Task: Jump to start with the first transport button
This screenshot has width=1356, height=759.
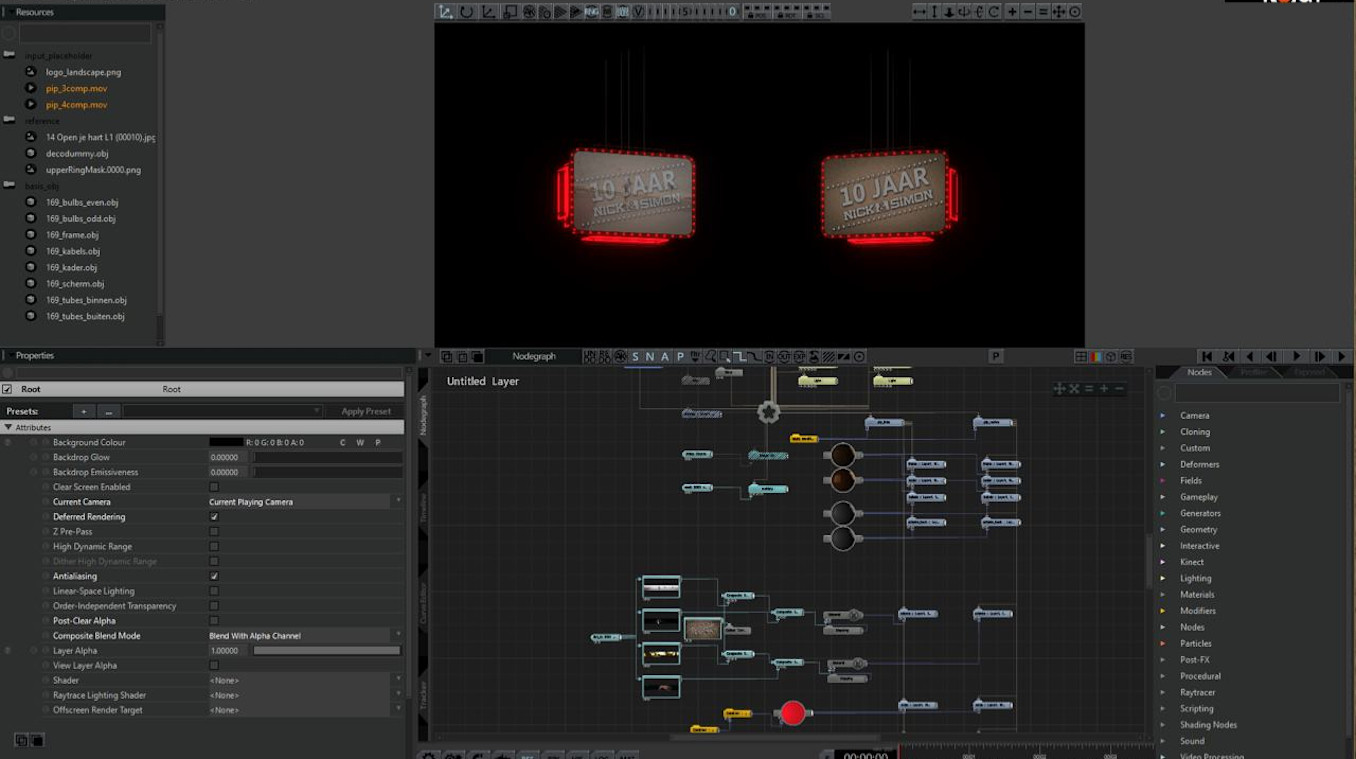Action: [x=1207, y=357]
